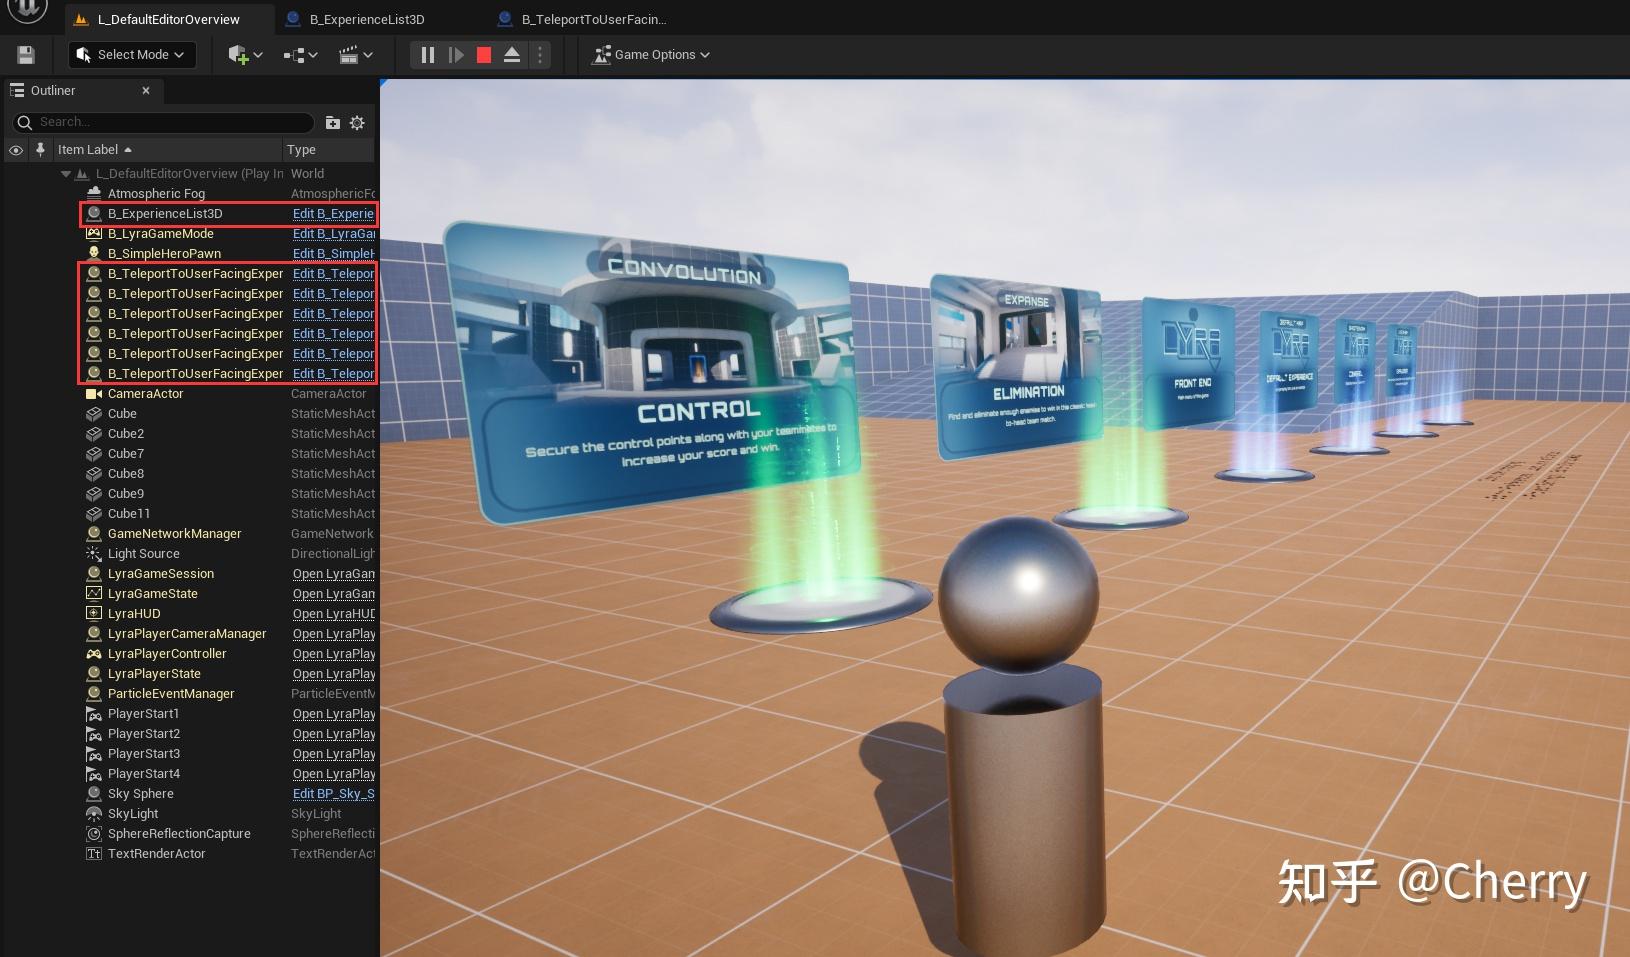Screen dimensions: 1630x957
Task: Focus the Outliner search field
Action: [163, 122]
